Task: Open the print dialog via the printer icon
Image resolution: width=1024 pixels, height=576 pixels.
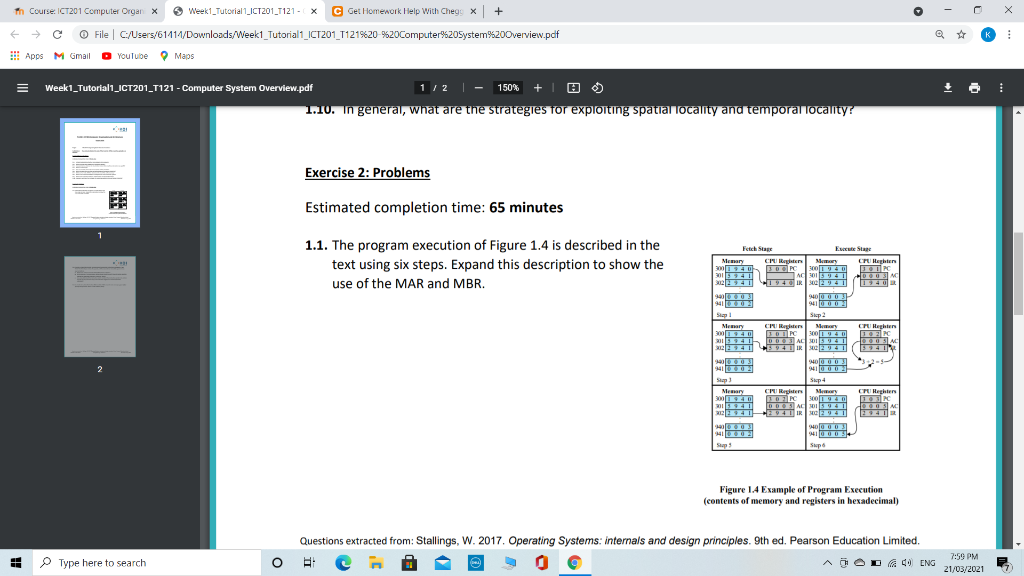Action: [974, 88]
